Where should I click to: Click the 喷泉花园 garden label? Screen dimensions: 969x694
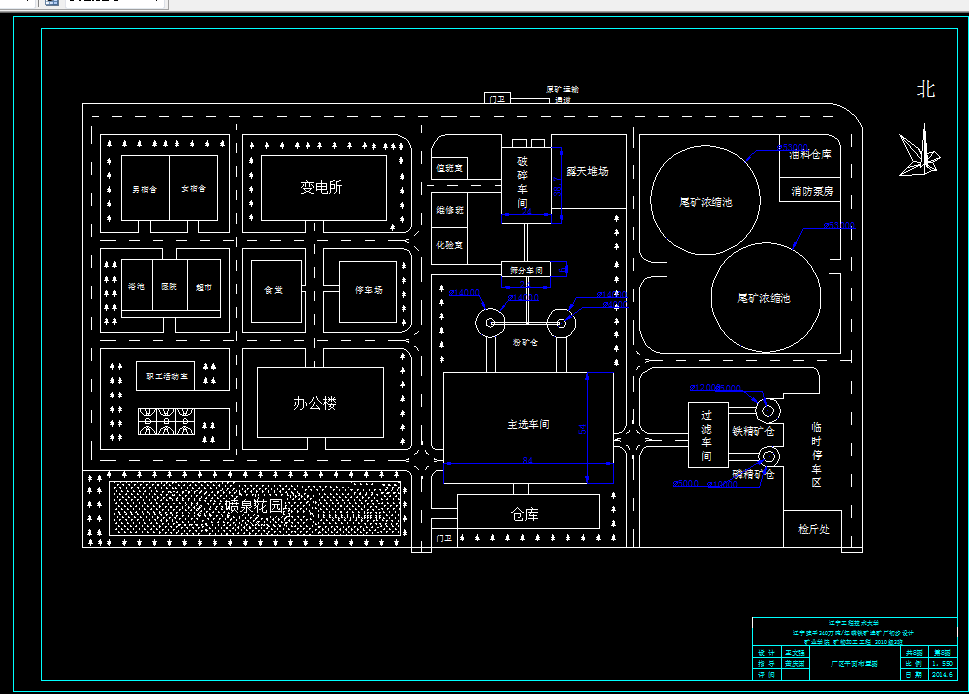(x=254, y=506)
